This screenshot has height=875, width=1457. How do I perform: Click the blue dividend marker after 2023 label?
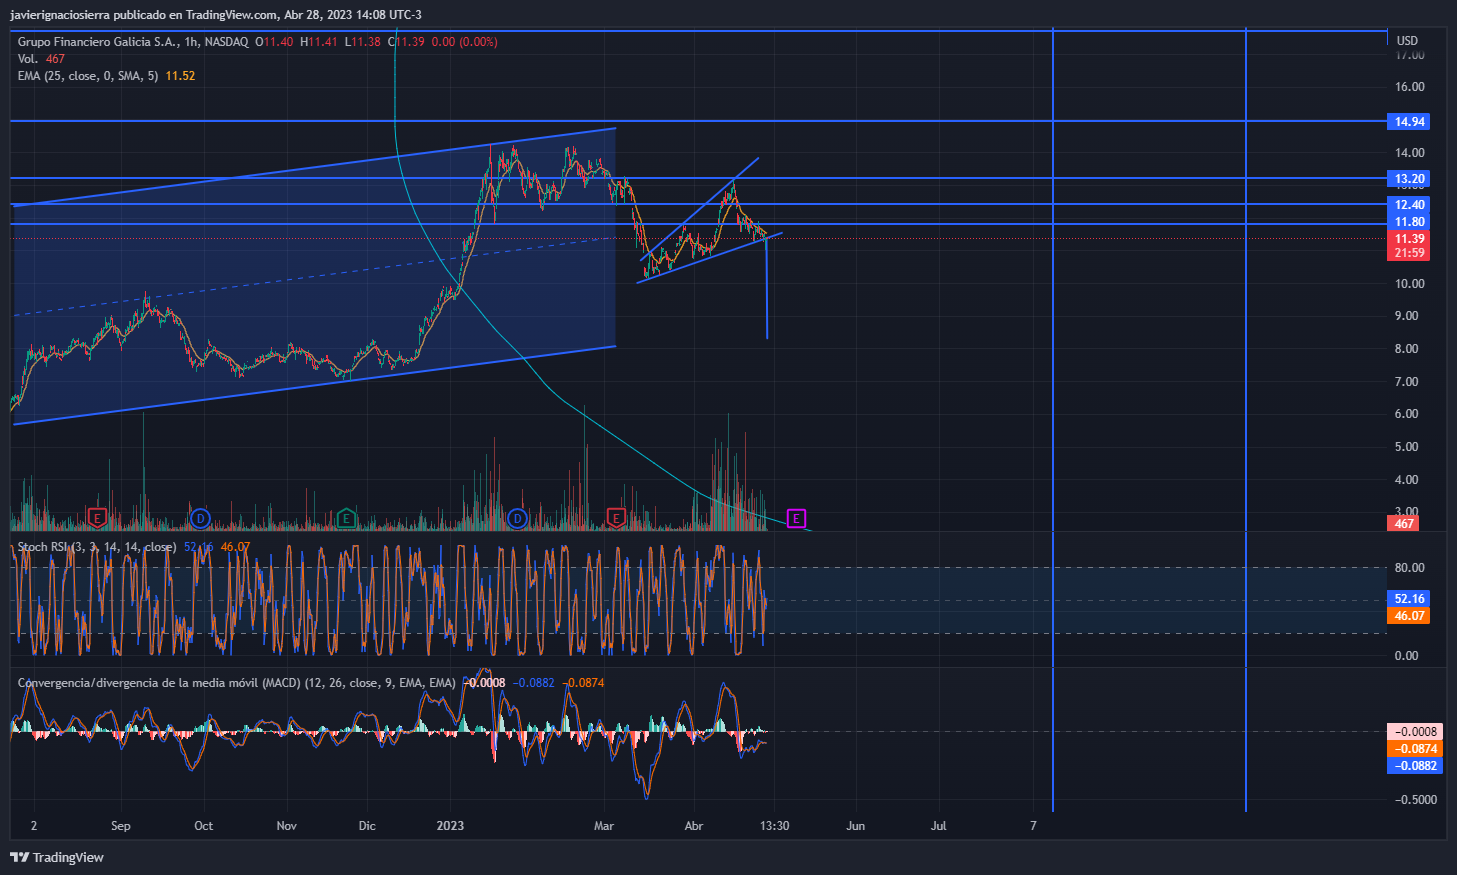pyautogui.click(x=517, y=518)
